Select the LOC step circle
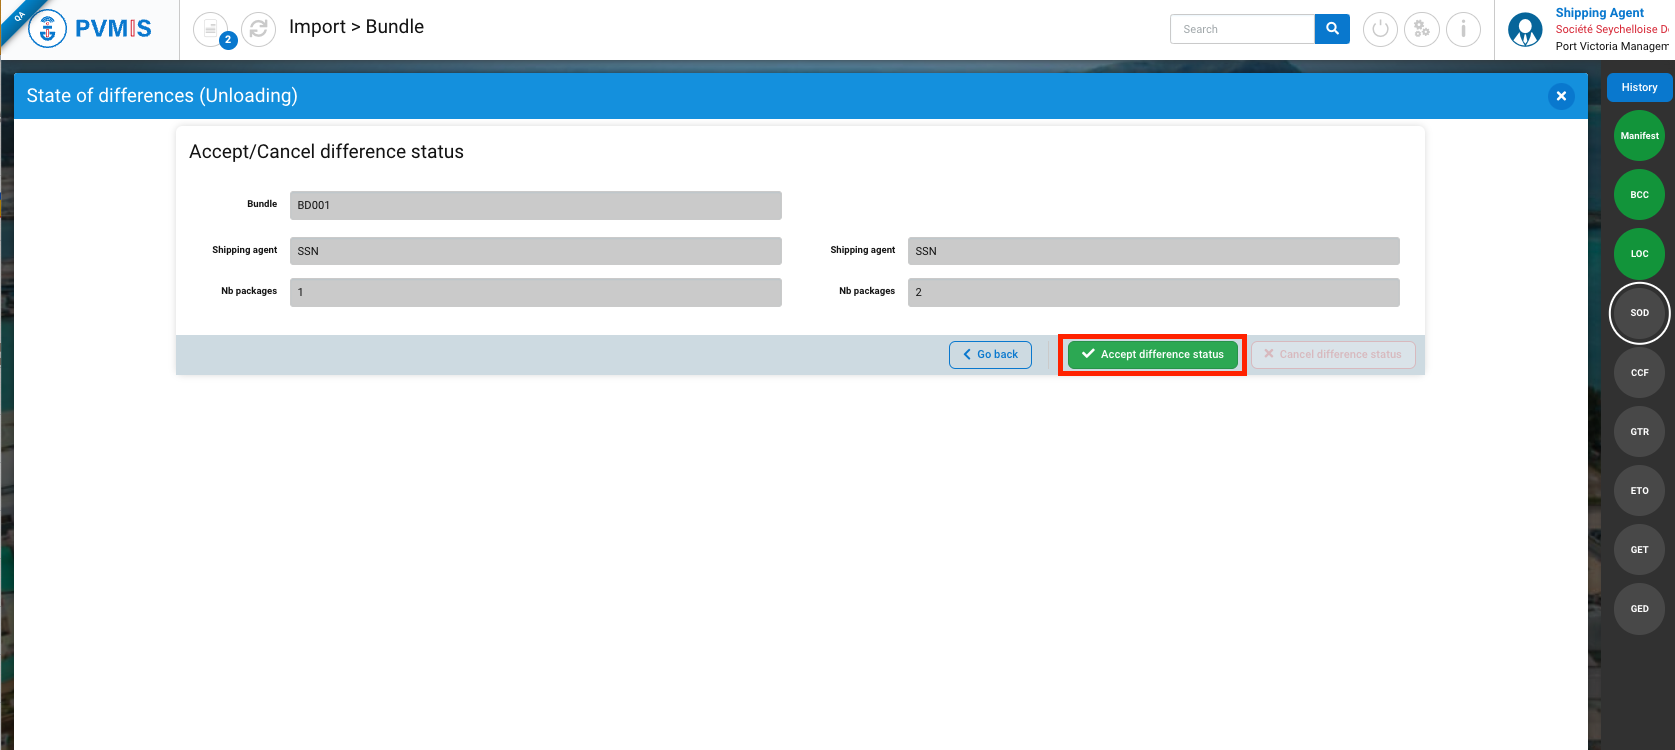This screenshot has height=750, width=1675. (1639, 254)
